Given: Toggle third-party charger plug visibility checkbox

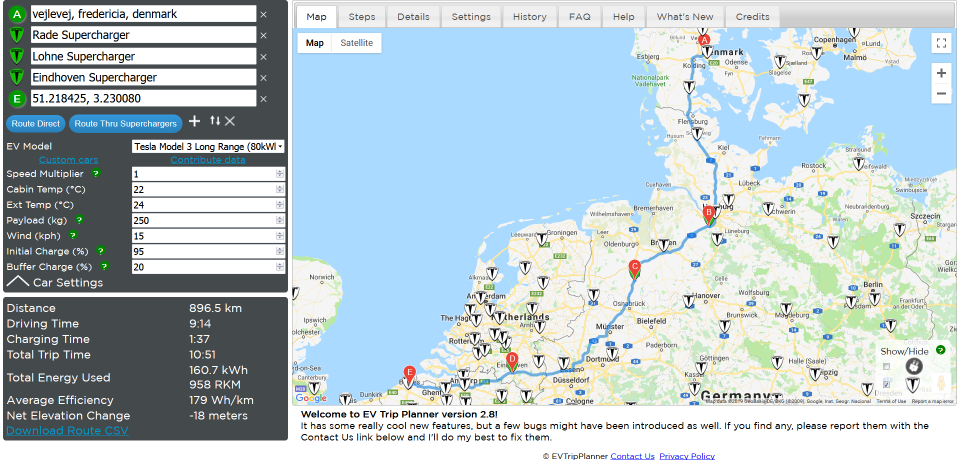Looking at the screenshot, I should (x=886, y=366).
